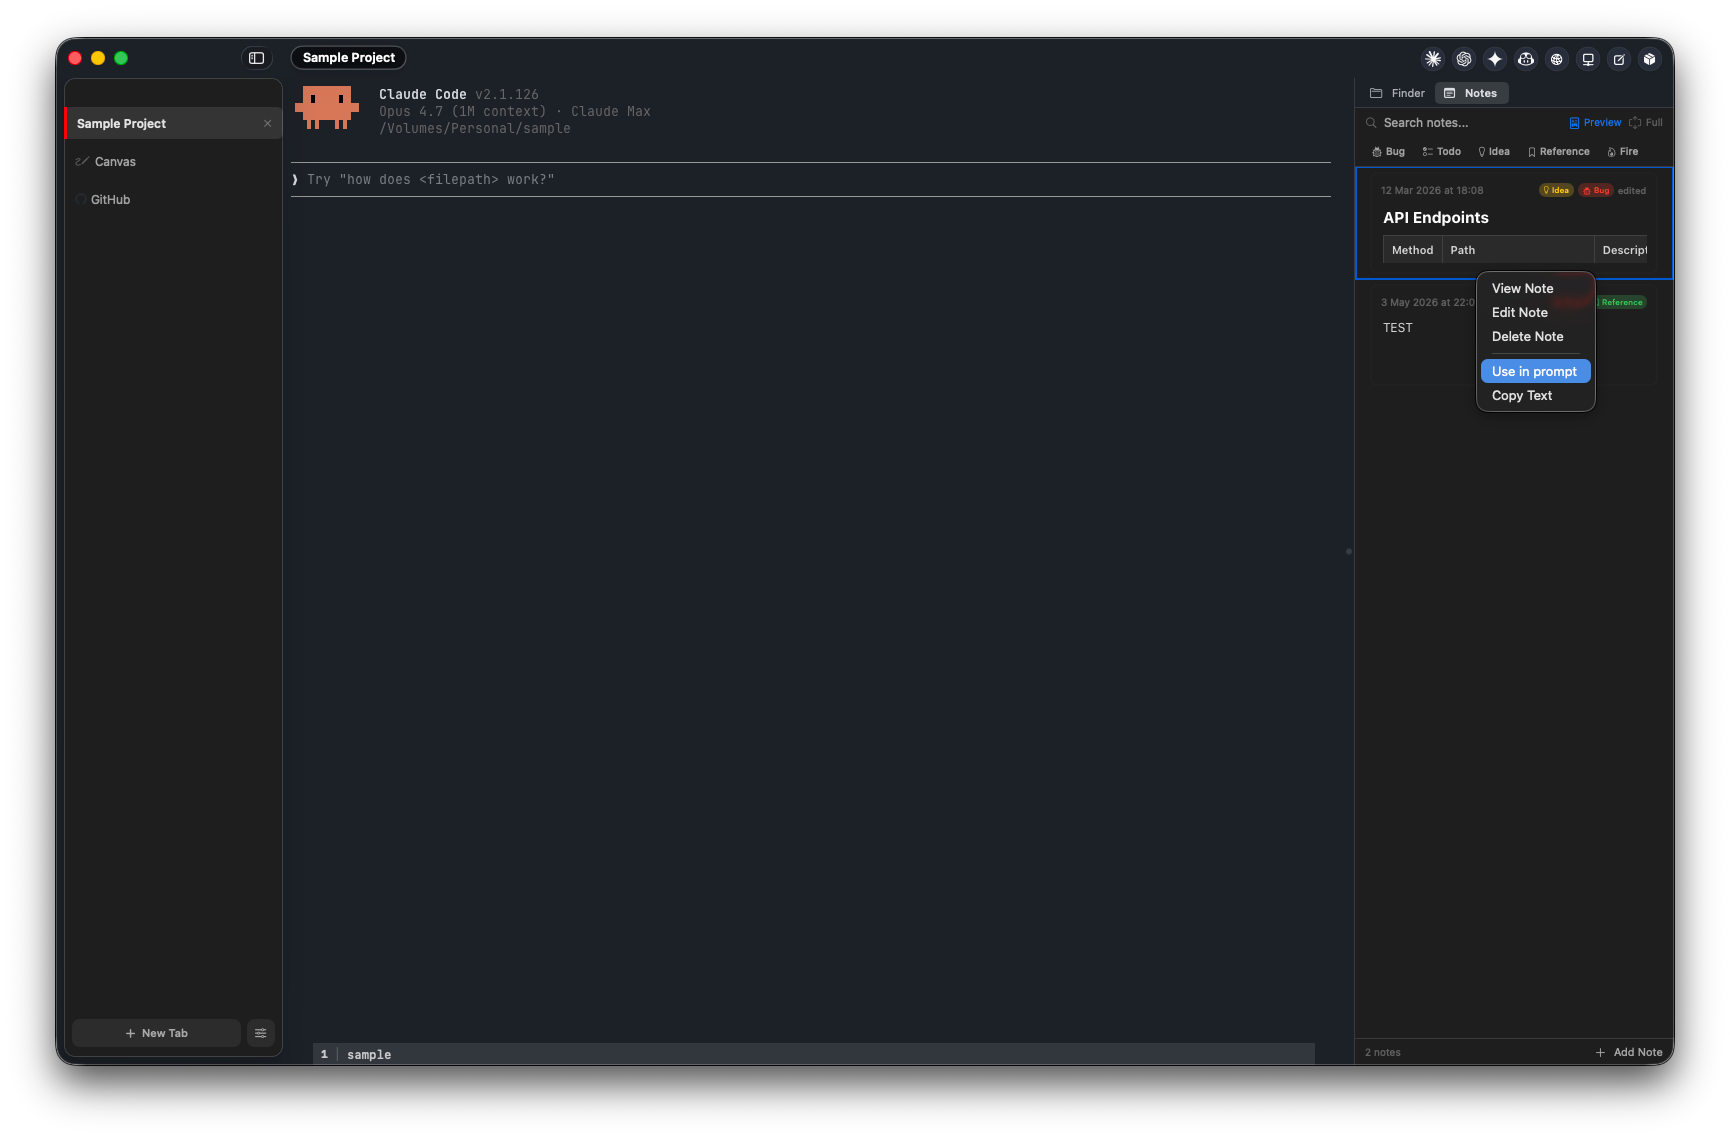This screenshot has height=1139, width=1730.
Task: Click Add Note at panel bottom
Action: [x=1629, y=1052]
